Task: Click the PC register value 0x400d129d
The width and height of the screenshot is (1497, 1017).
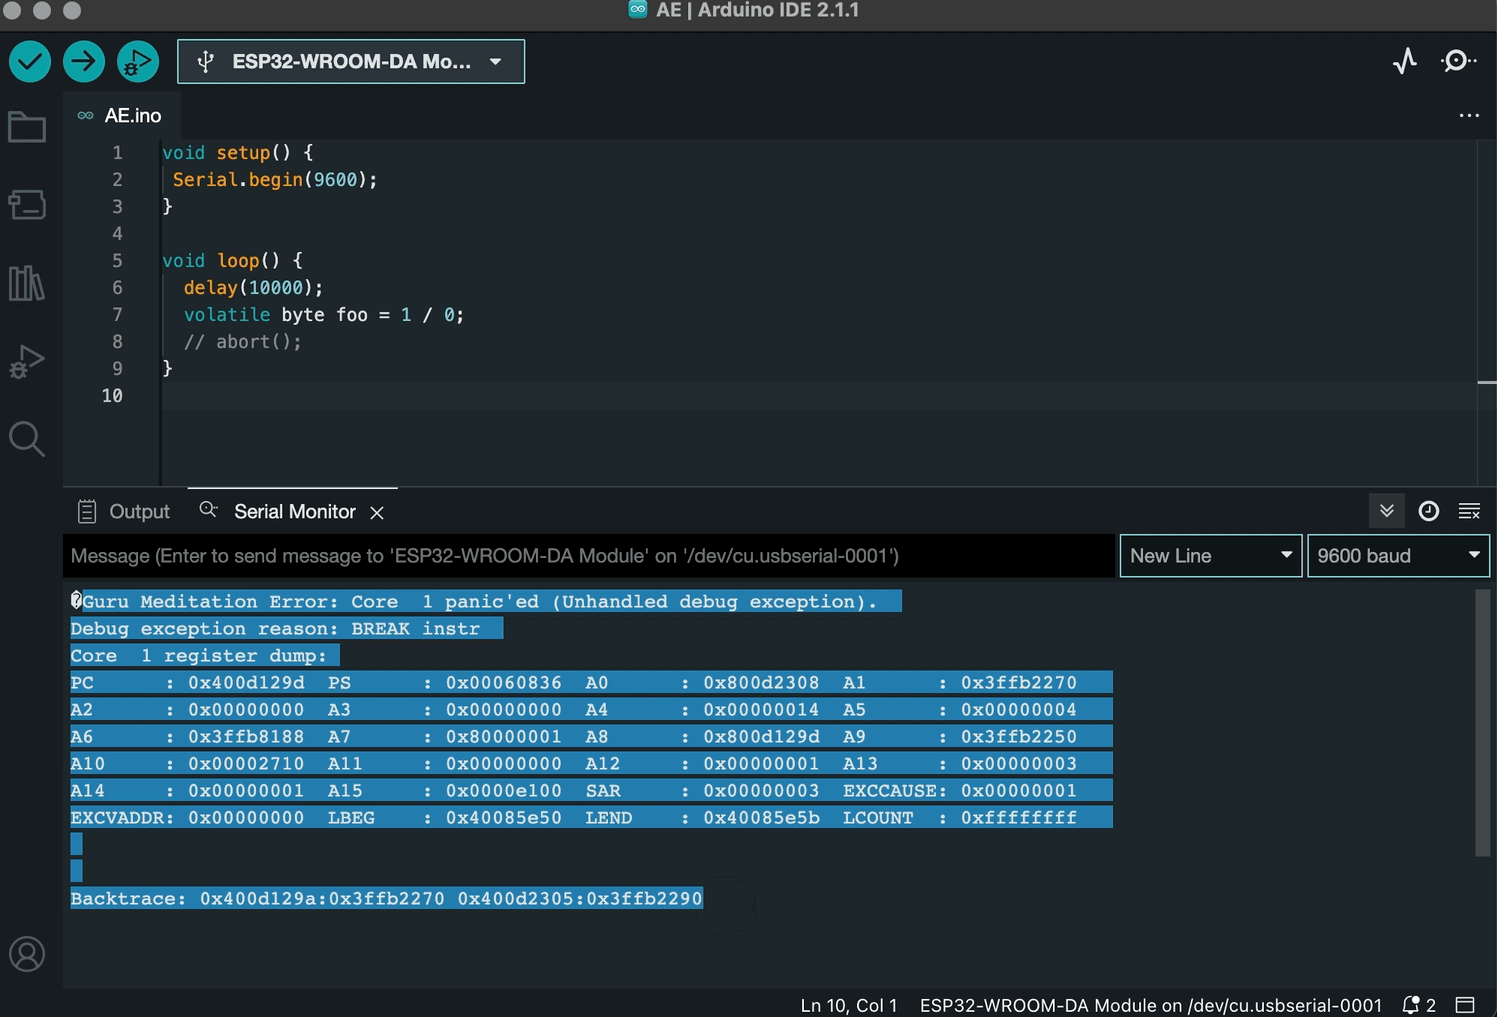Action: (x=246, y=682)
